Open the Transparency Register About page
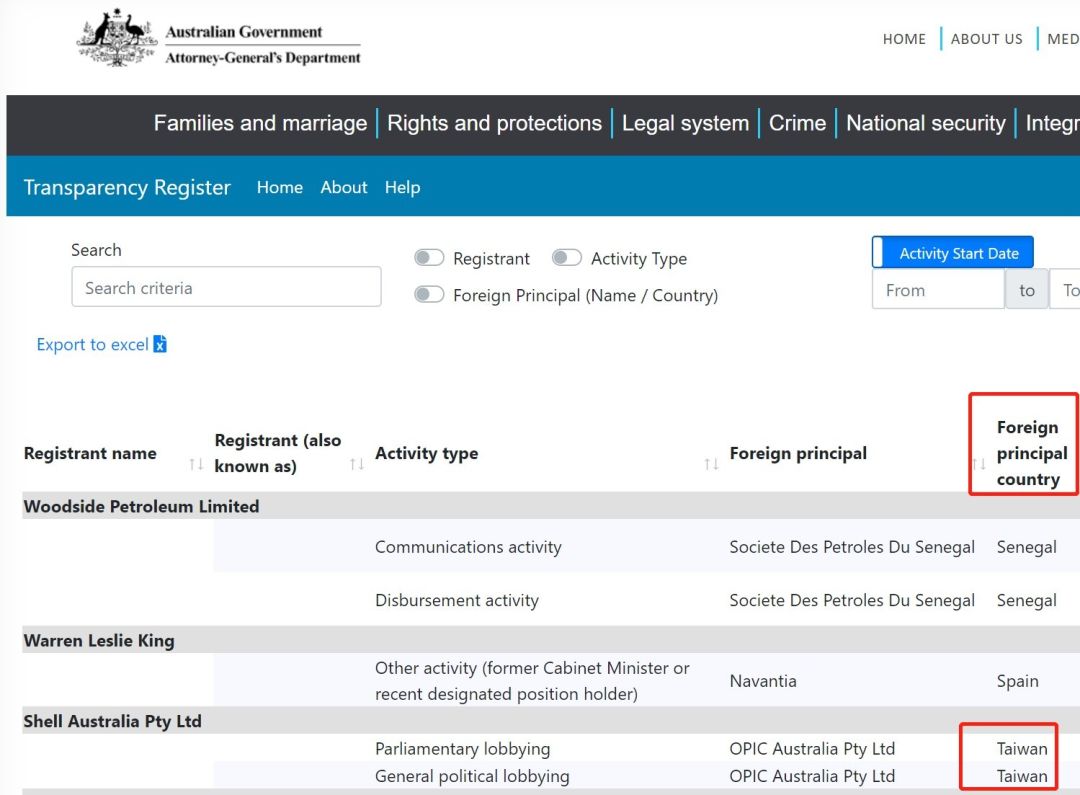 click(344, 187)
